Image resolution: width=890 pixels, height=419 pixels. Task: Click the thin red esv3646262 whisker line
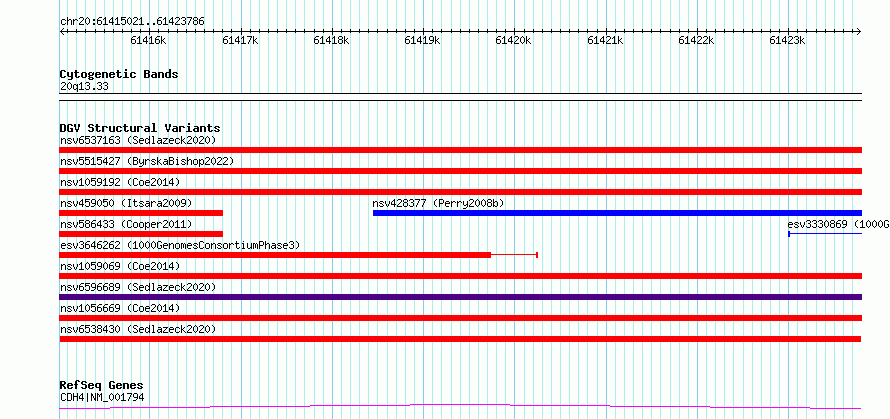pyautogui.click(x=514, y=255)
